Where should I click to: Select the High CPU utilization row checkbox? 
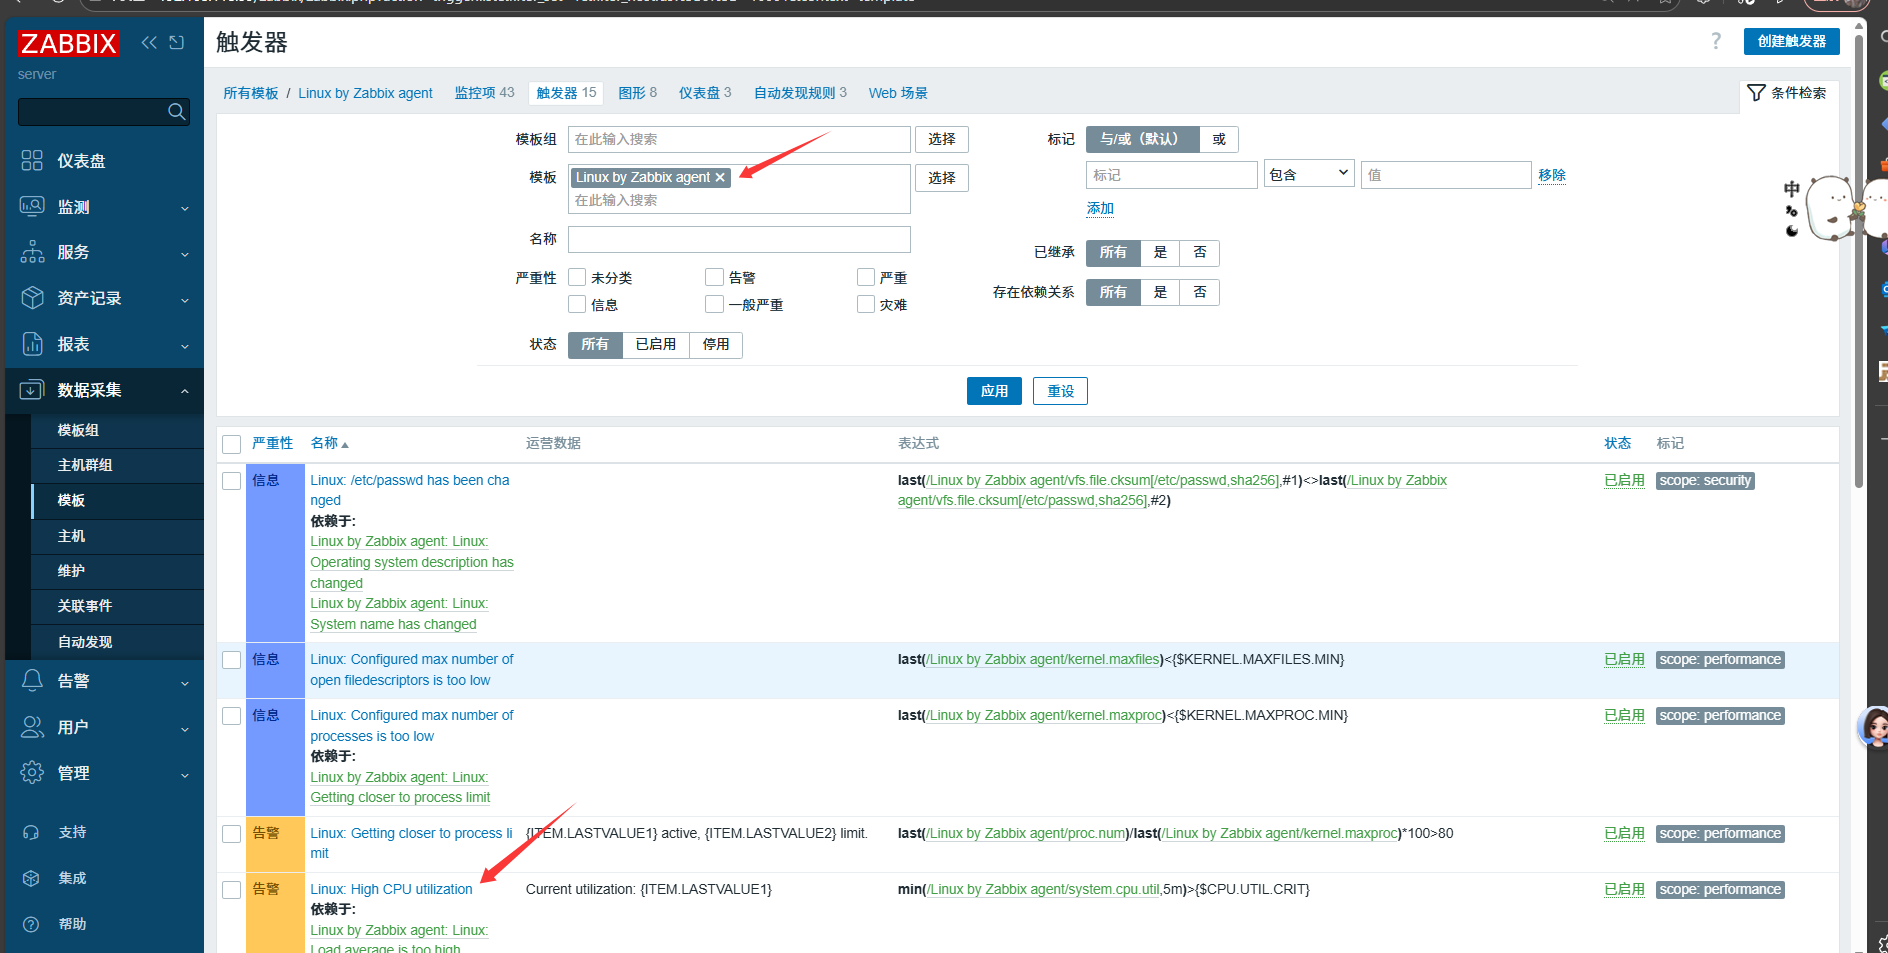point(232,890)
